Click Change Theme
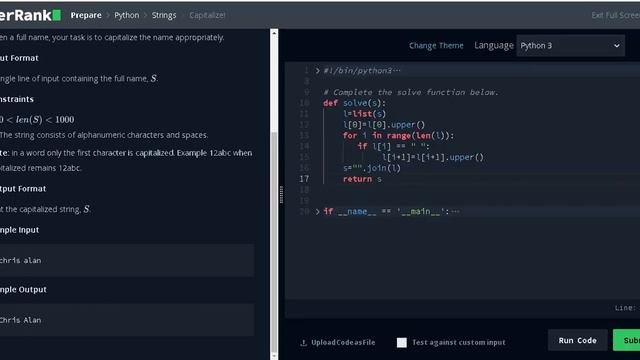640x360 pixels. (x=436, y=45)
